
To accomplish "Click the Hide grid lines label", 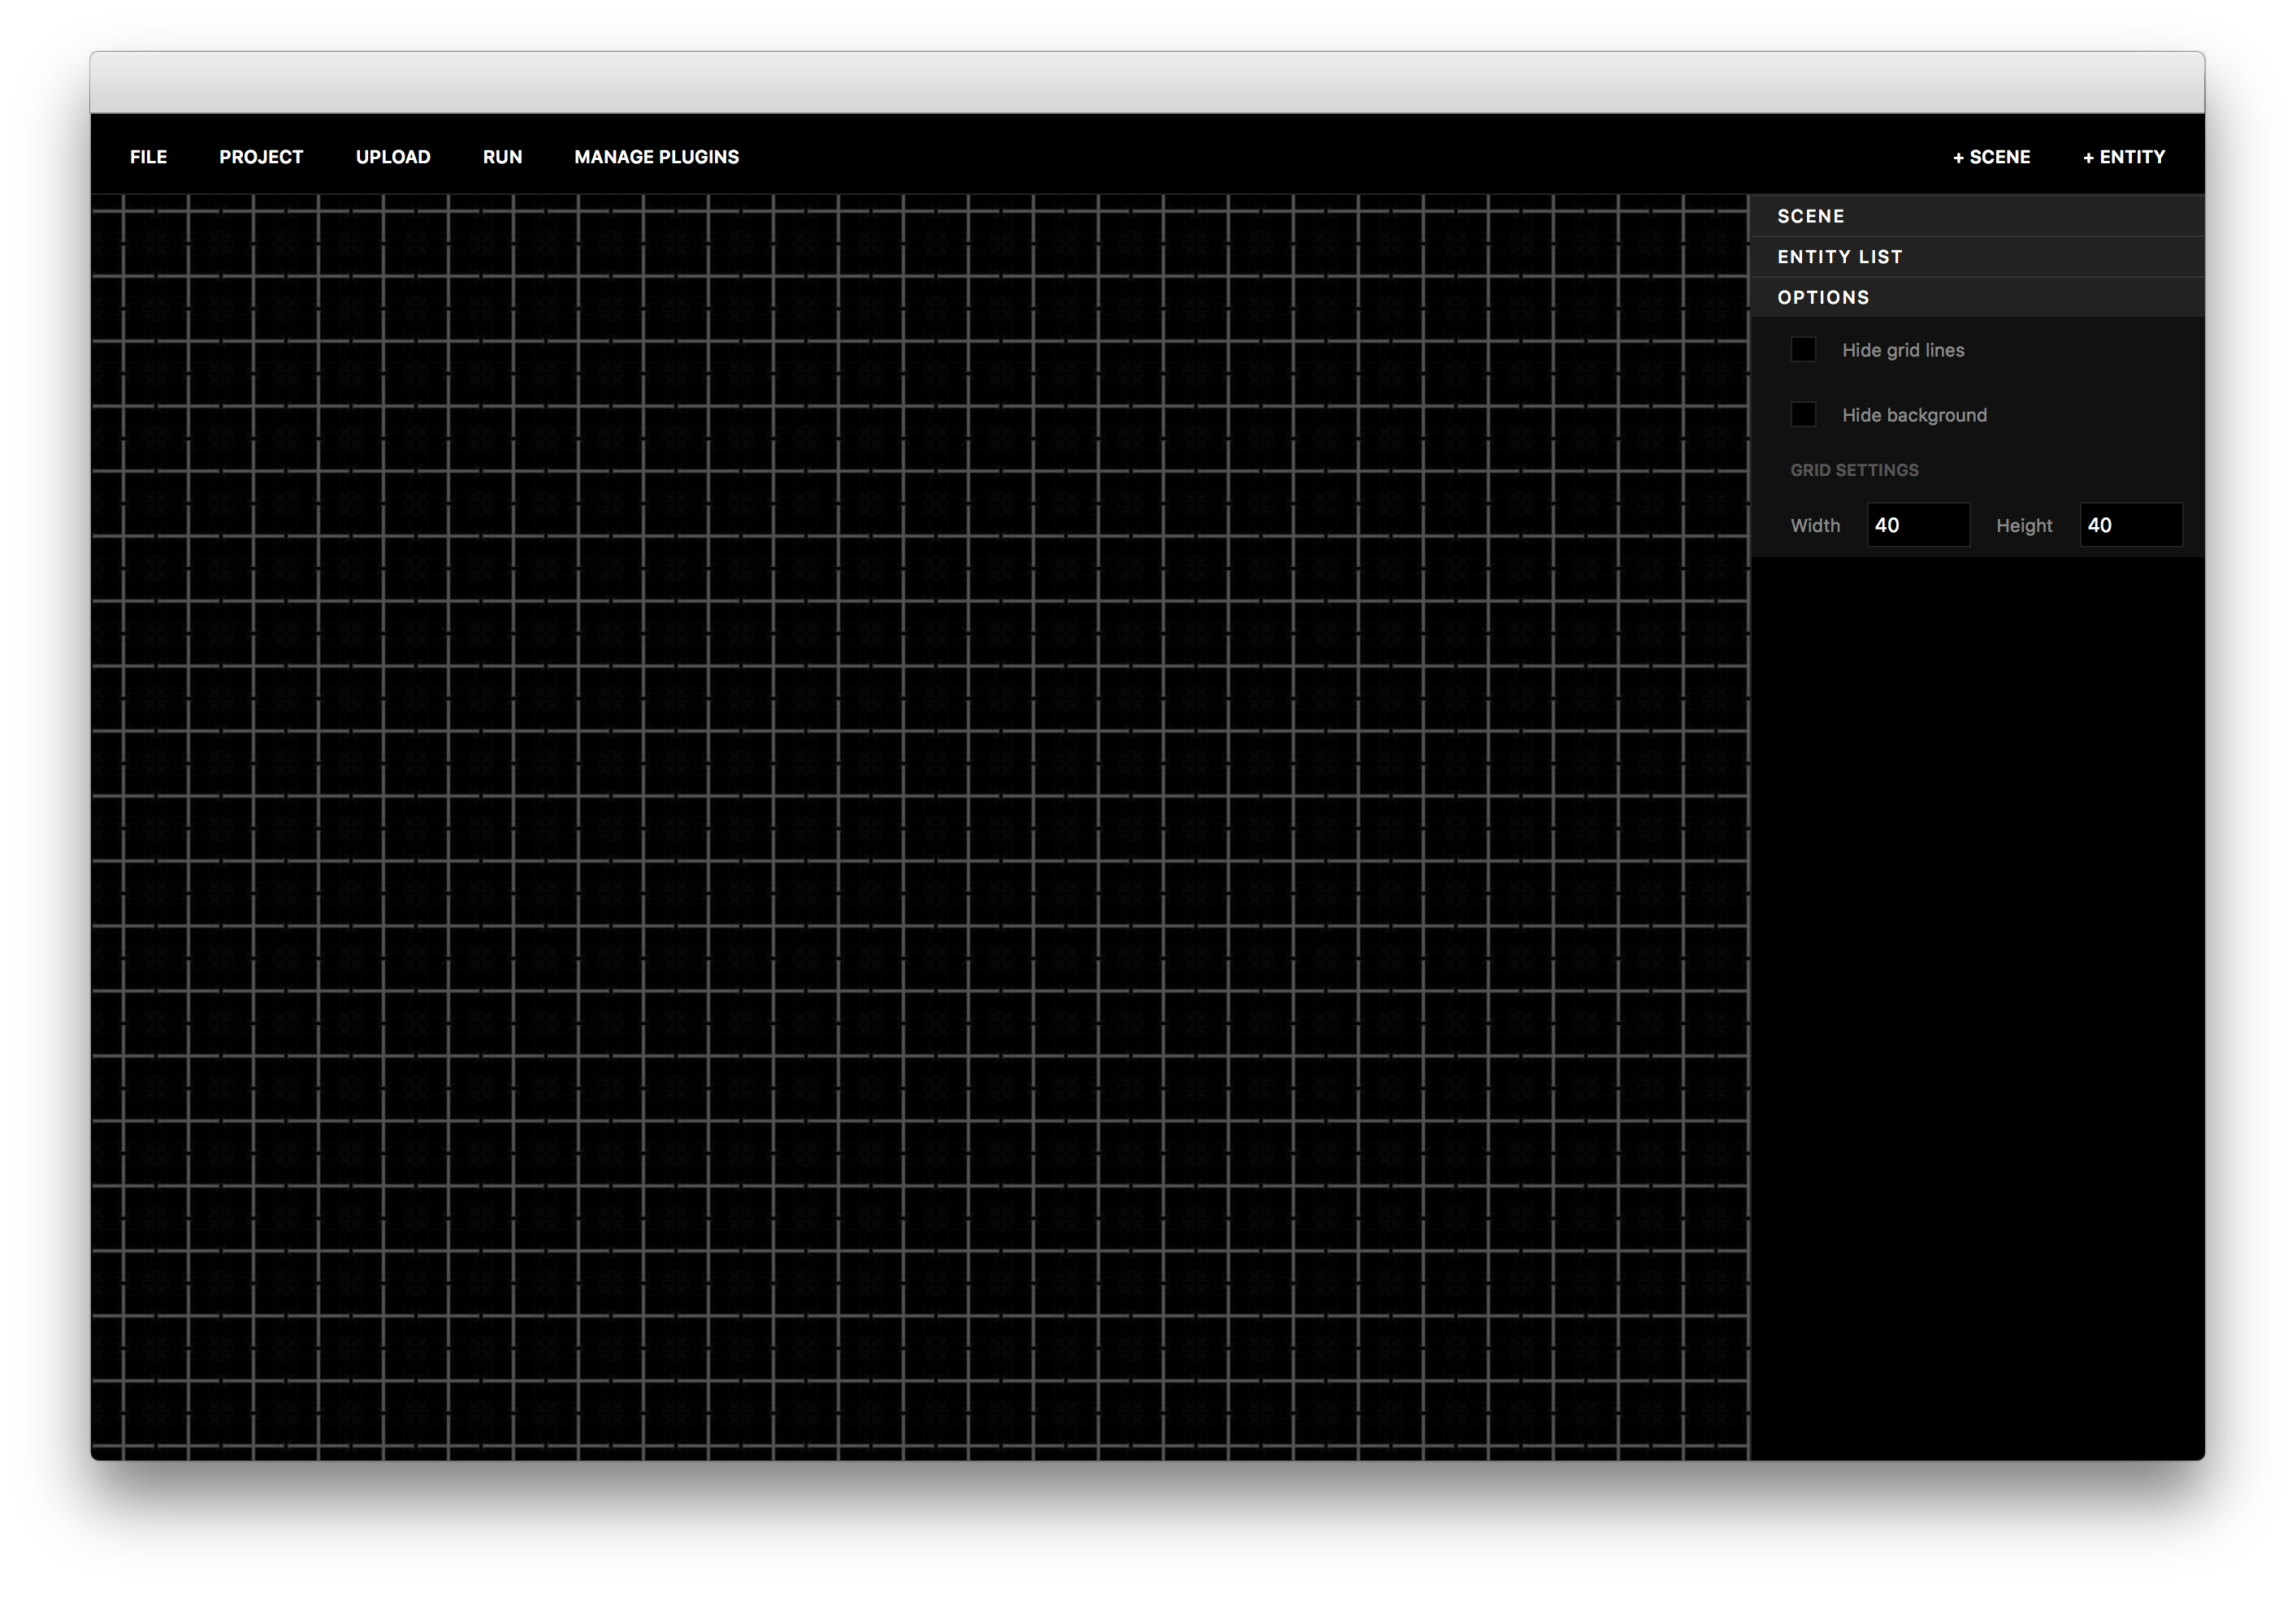I will coord(1903,350).
